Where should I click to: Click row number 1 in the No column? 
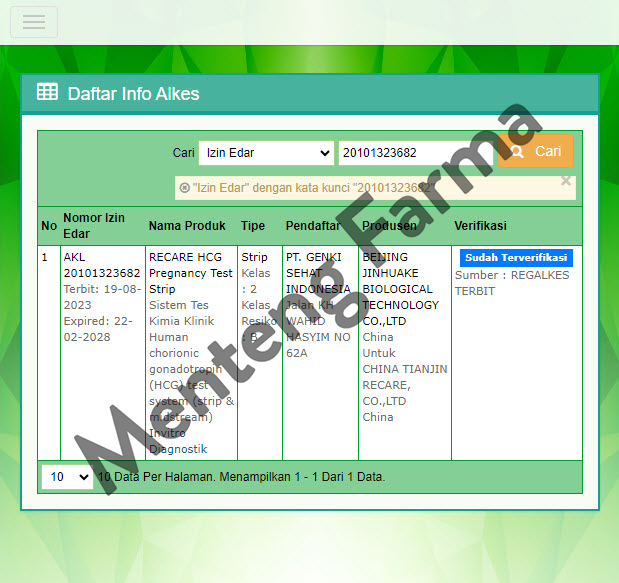[45, 257]
